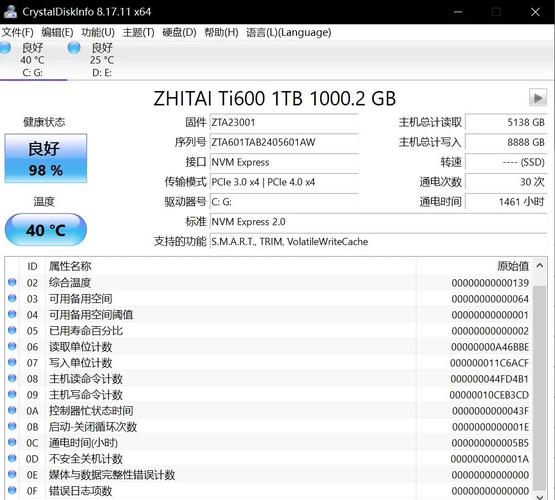The height and width of the screenshot is (500, 555).
Task: Click status dot for attribute 05 已用寿命百分比
Action: coord(12,330)
